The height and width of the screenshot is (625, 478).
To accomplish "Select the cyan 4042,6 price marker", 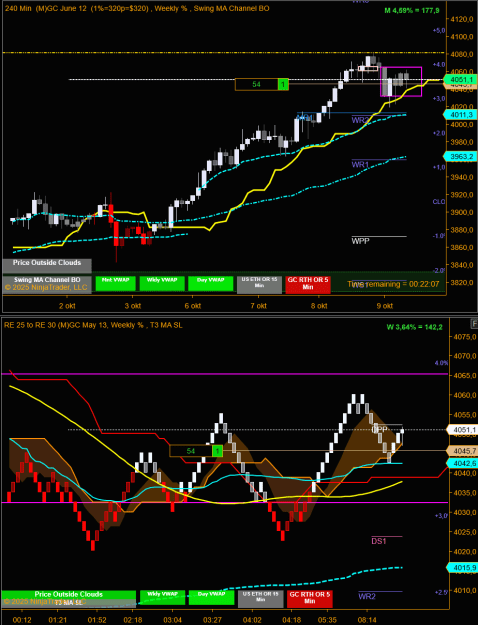I will pyautogui.click(x=461, y=464).
